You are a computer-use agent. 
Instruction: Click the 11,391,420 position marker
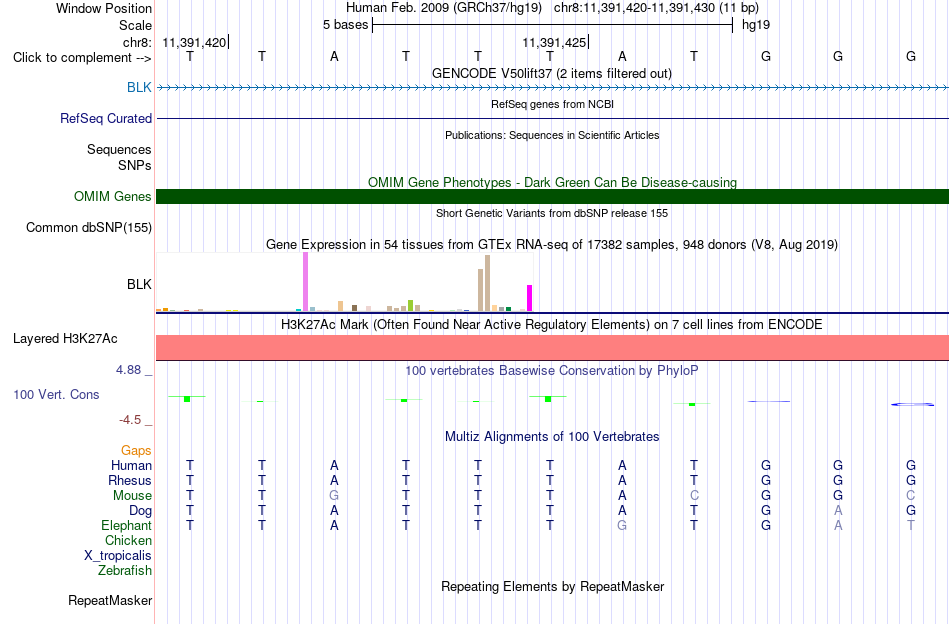click(x=194, y=42)
